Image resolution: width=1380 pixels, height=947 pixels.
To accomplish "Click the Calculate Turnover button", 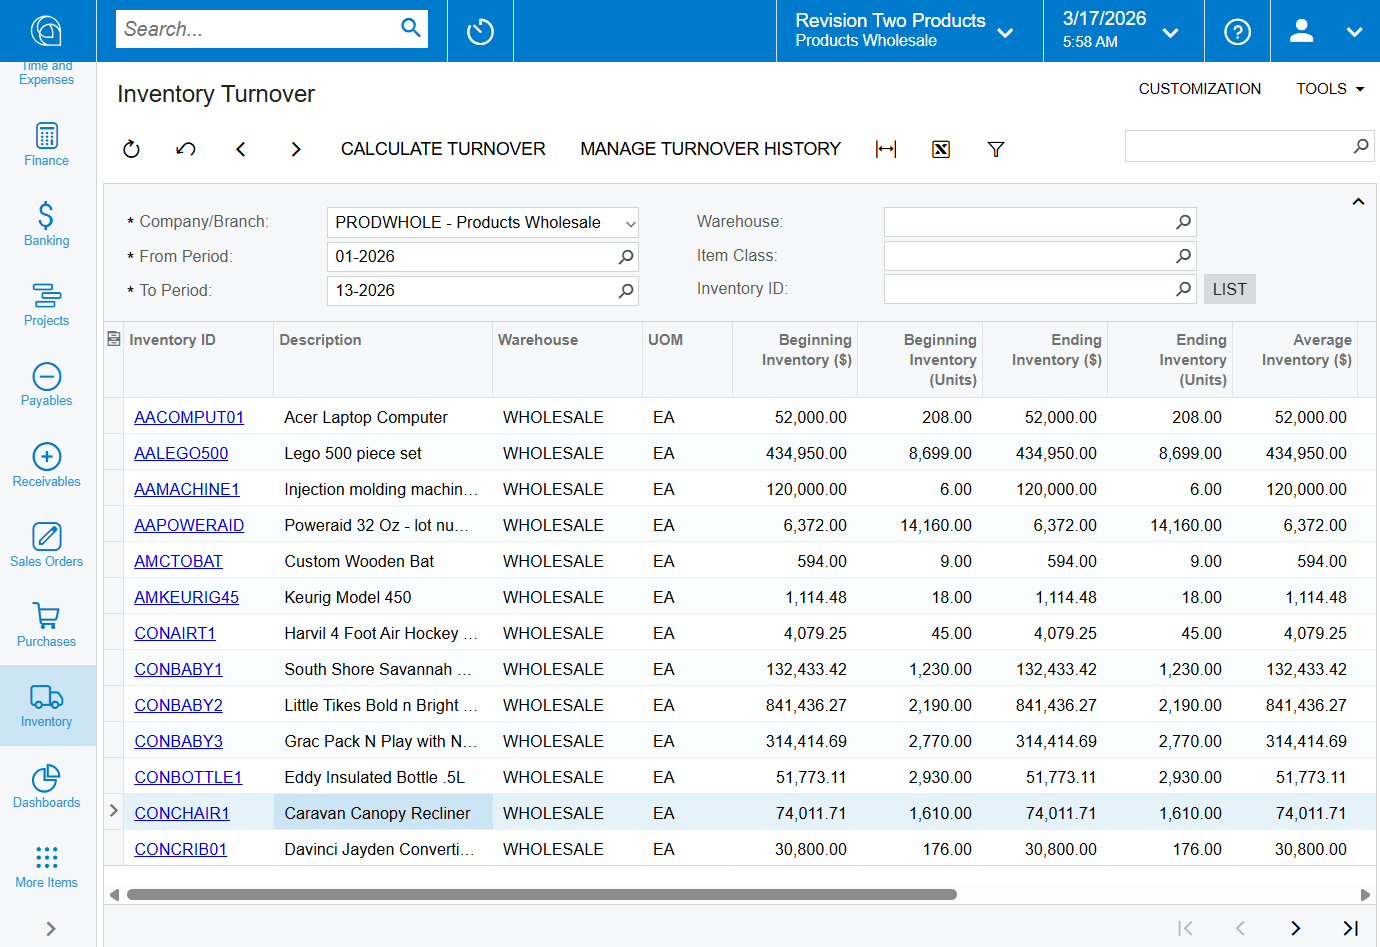I will 443,149.
